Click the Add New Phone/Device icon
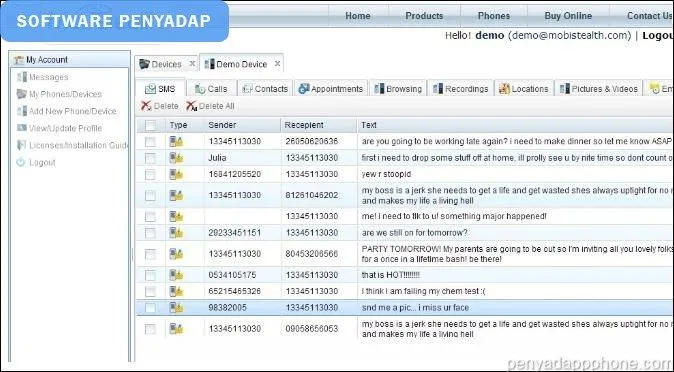Viewport: 674px width, 372px height. [x=21, y=111]
